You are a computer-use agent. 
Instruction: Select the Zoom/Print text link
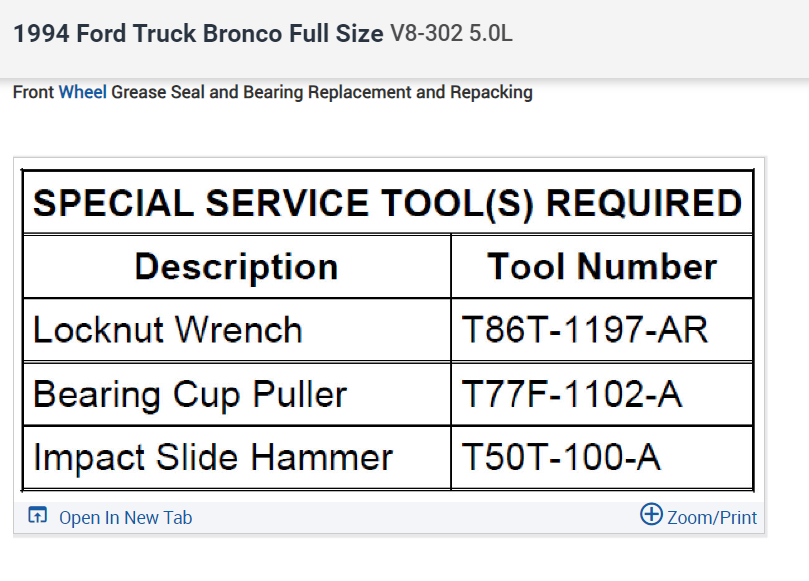tap(712, 517)
